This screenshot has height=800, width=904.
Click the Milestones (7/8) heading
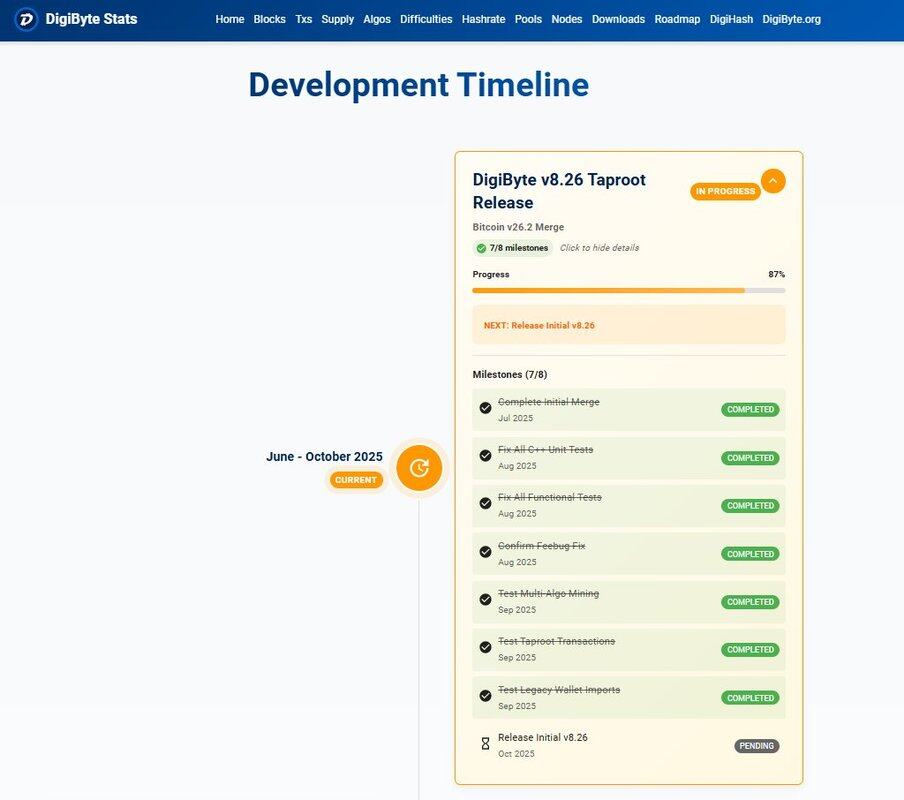click(x=510, y=375)
